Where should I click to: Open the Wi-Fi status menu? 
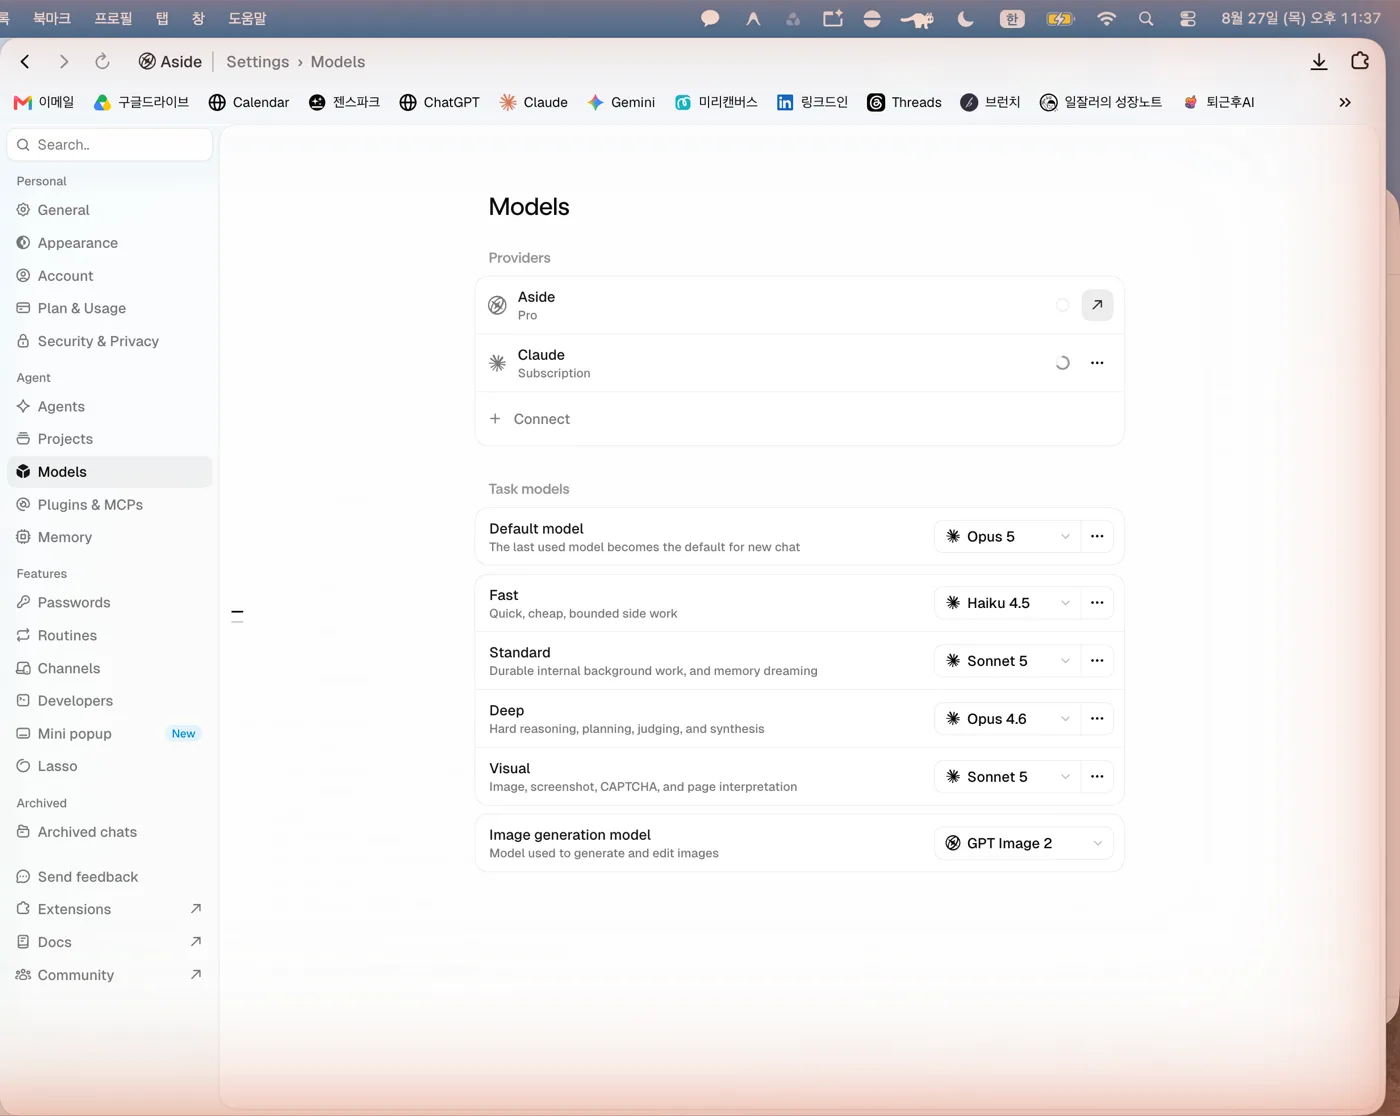[x=1106, y=18]
